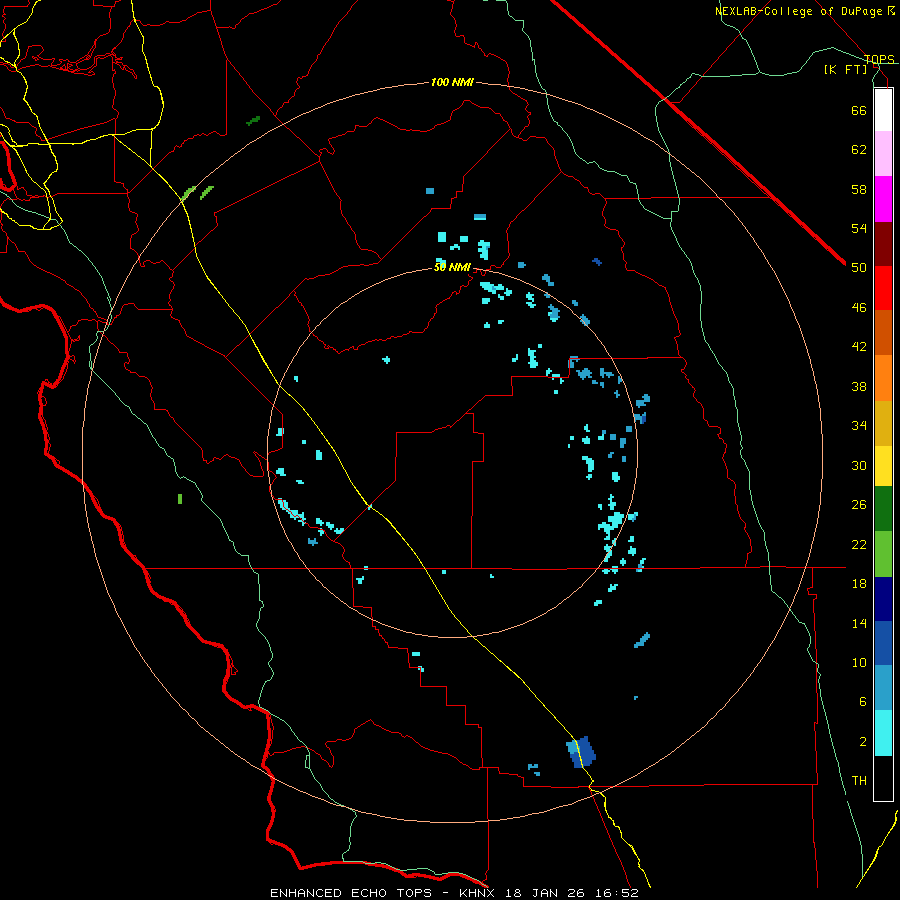The image size is (900, 900).
Task: Click the TH label on the legend
Action: pos(859,781)
